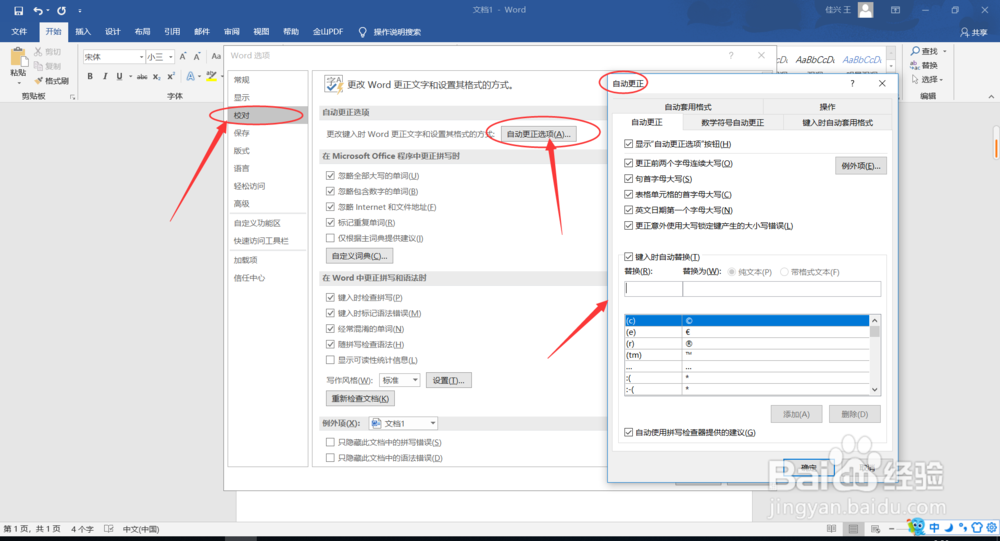This screenshot has height=541, width=1000.
Task: Switch to AutoFormat As You Type tab
Action: [837, 122]
